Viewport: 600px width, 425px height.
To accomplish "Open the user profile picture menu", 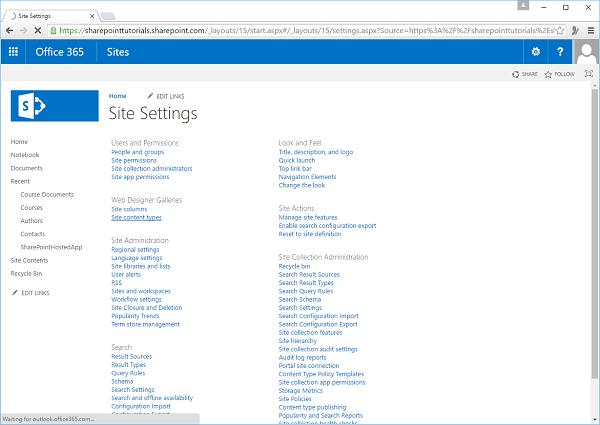I will 586,52.
